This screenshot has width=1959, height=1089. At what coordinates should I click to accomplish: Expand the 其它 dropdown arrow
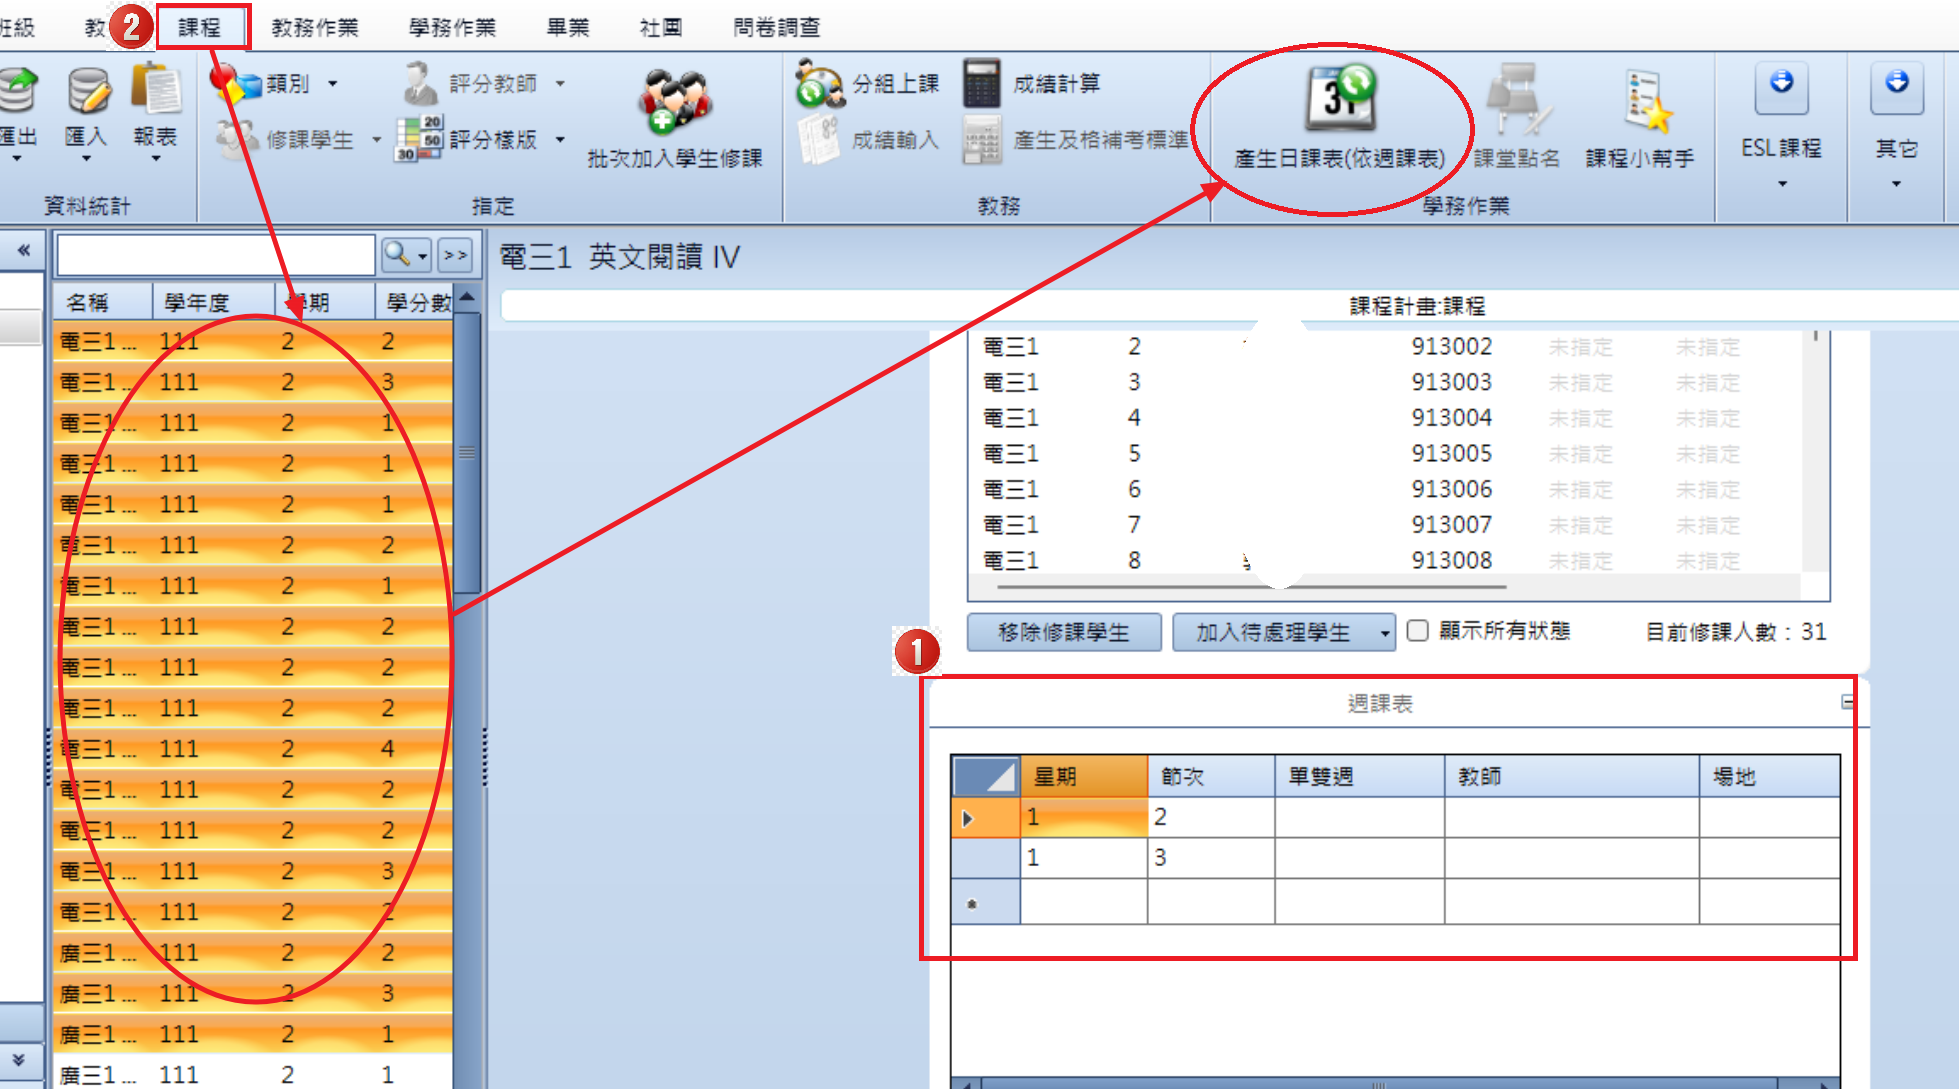coord(1896,184)
